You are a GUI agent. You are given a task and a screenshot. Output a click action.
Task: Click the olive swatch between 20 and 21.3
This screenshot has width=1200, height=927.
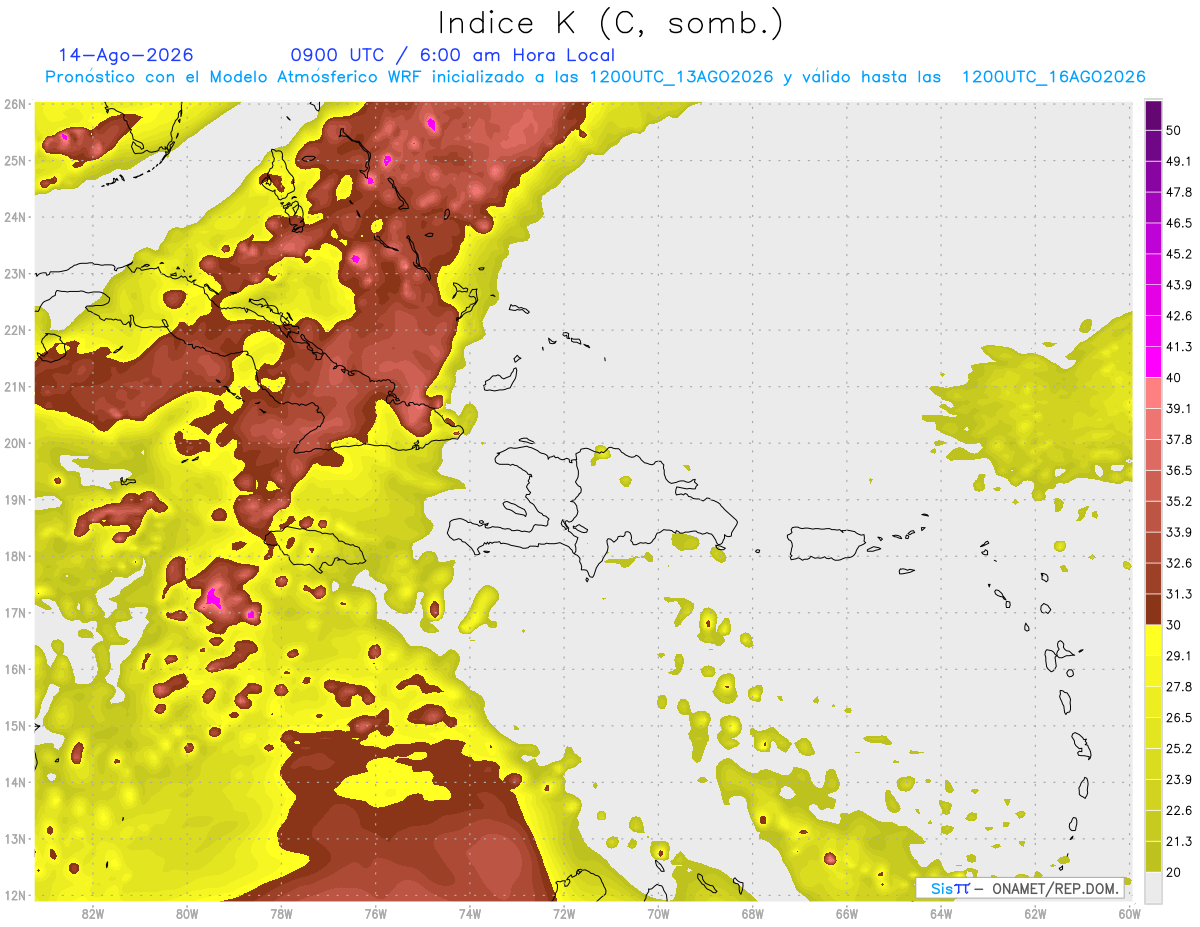pyautogui.click(x=1153, y=856)
